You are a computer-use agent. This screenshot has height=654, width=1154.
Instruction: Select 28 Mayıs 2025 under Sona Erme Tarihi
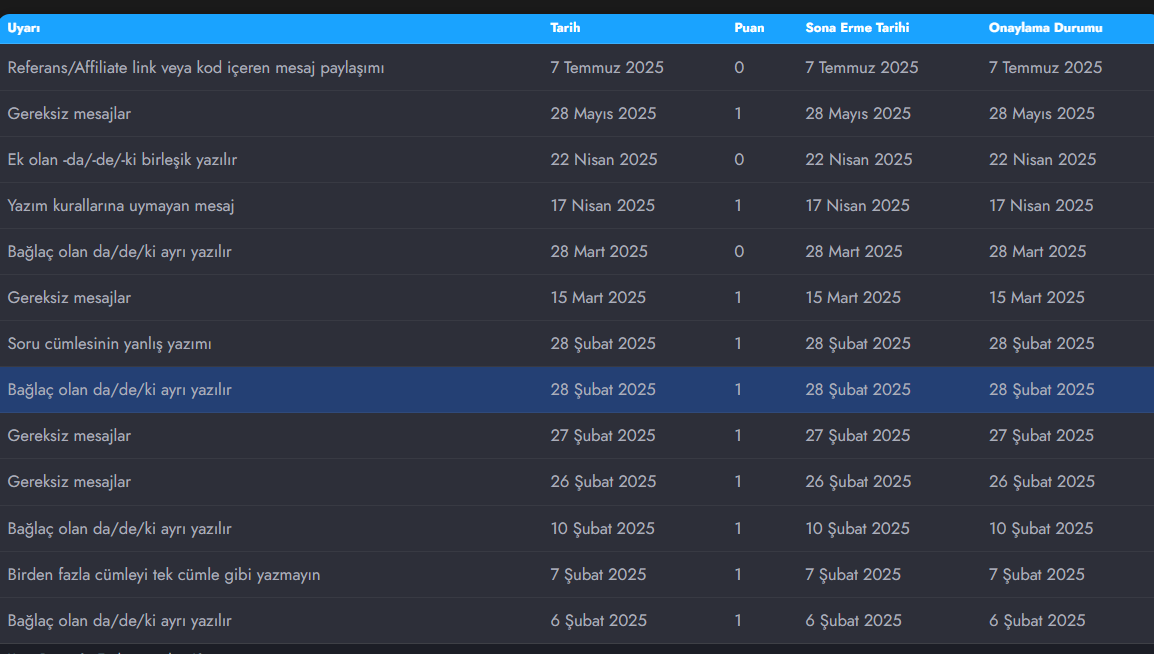click(858, 114)
